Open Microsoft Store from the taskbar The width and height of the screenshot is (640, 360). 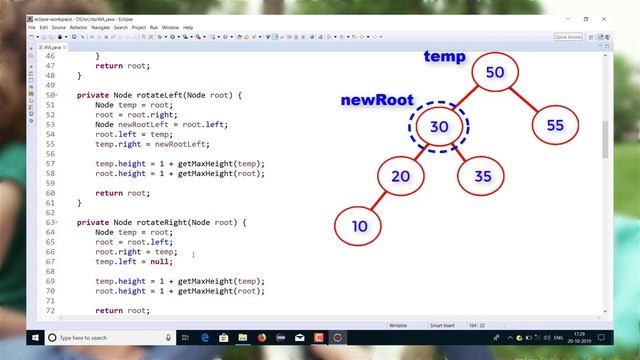click(223, 338)
